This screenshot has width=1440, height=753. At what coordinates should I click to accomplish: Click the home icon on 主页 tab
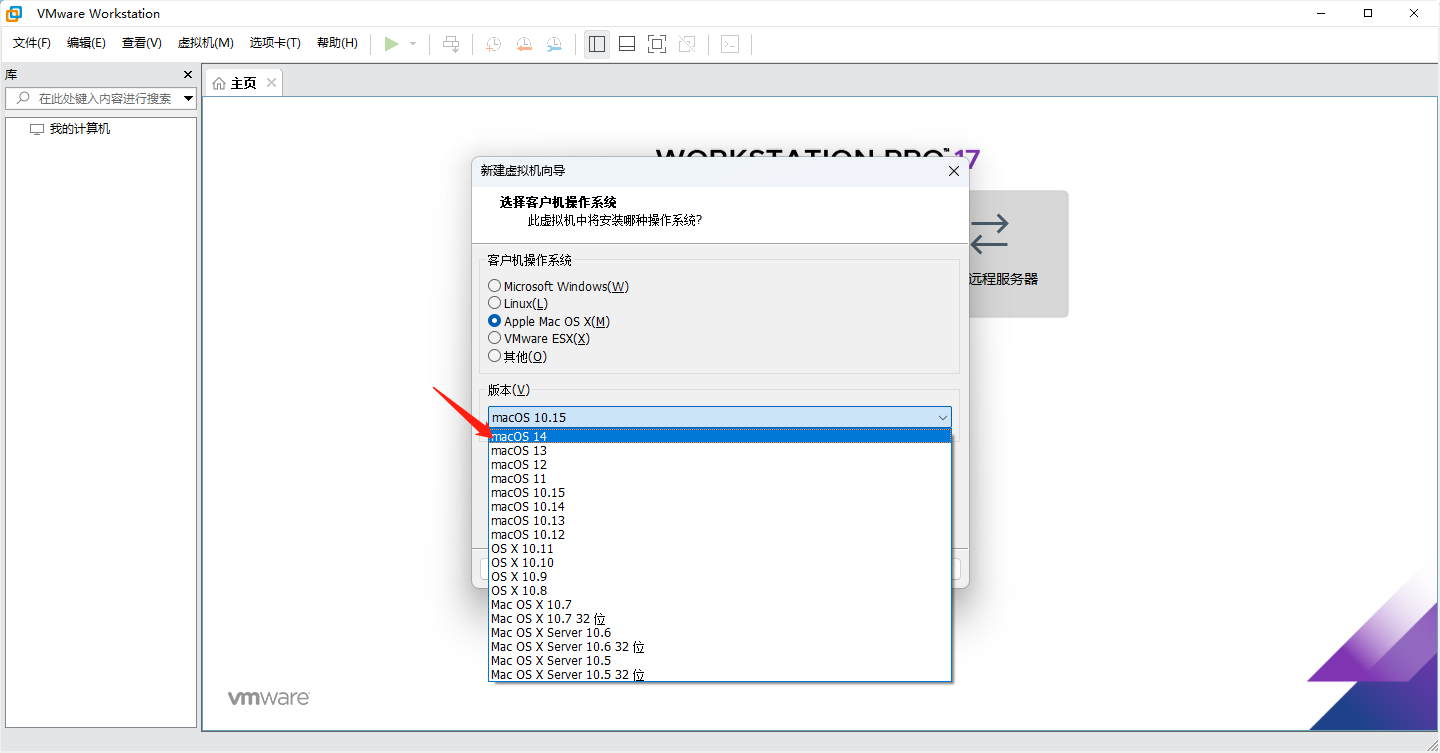[x=219, y=83]
